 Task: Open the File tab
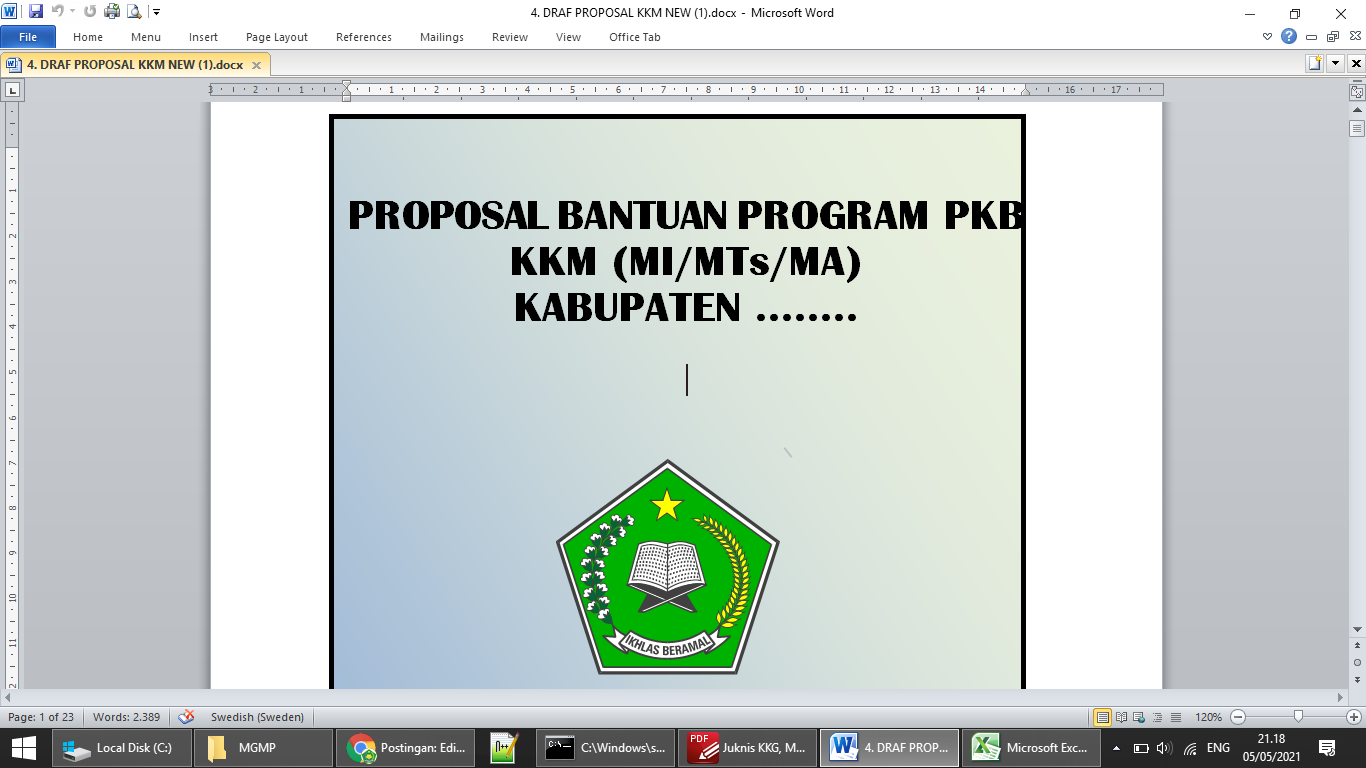28,37
